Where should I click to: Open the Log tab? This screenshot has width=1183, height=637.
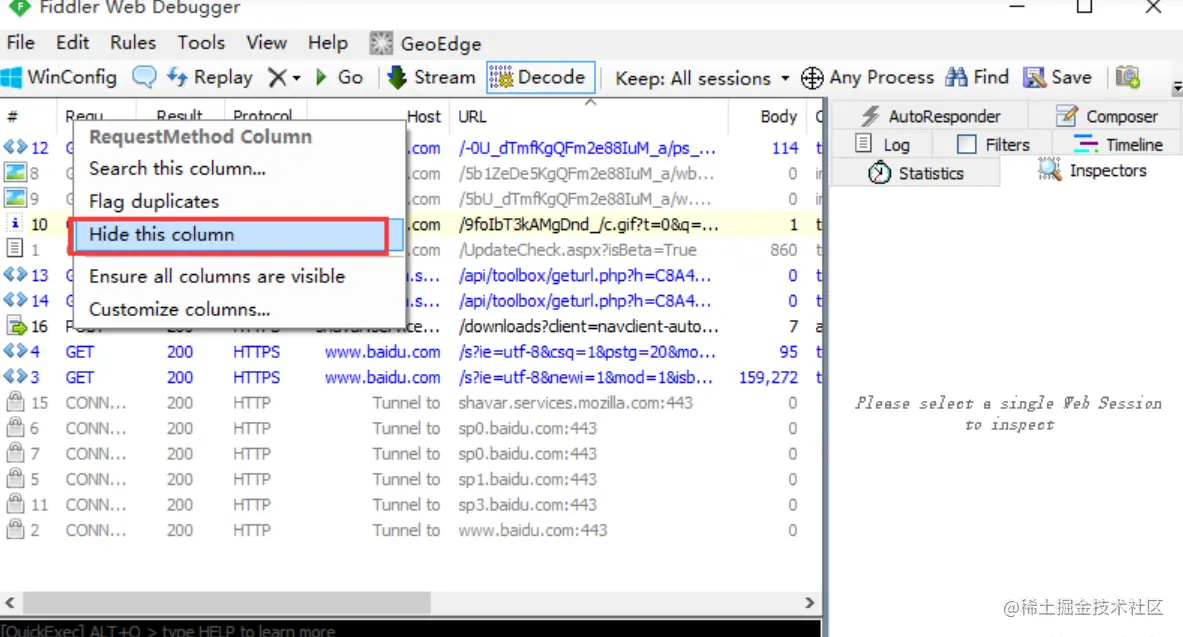click(883, 144)
